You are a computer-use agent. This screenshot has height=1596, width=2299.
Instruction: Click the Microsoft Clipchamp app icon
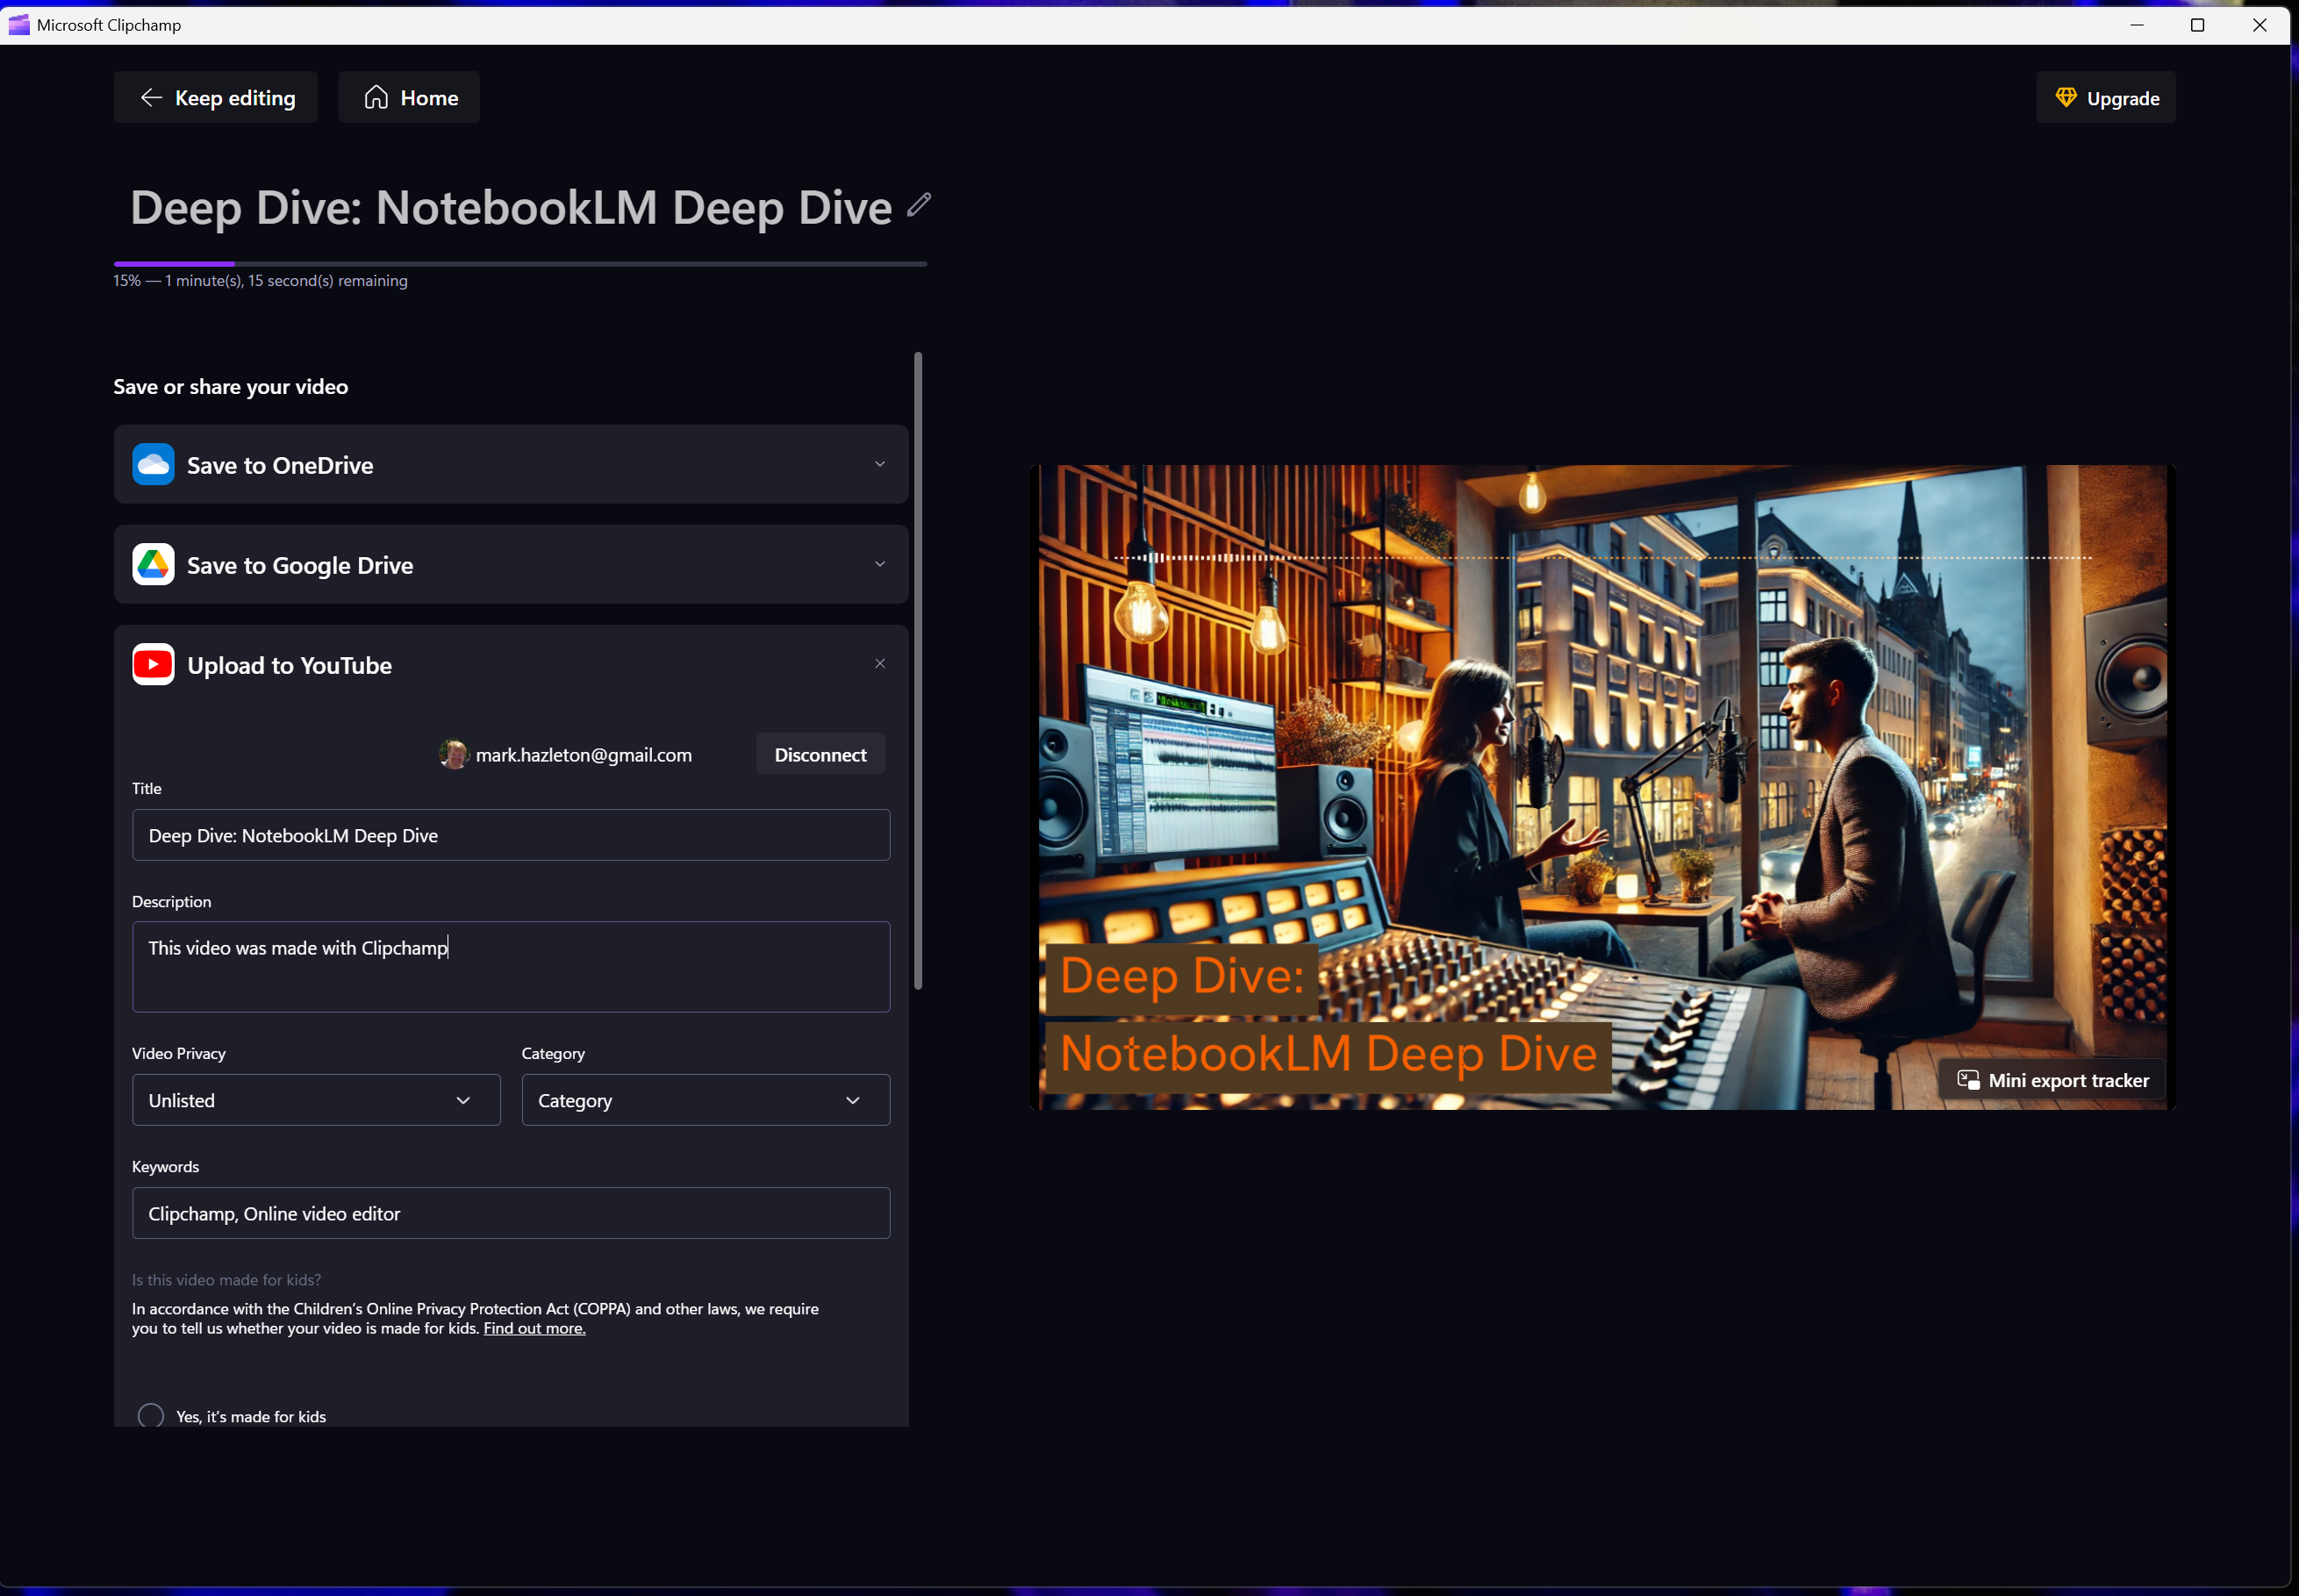(x=19, y=24)
